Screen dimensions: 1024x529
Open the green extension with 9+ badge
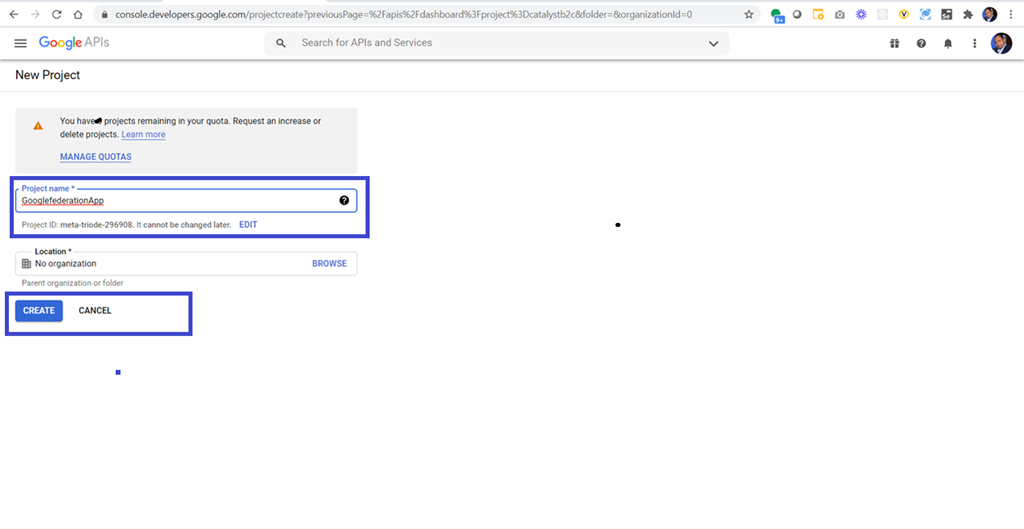776,15
